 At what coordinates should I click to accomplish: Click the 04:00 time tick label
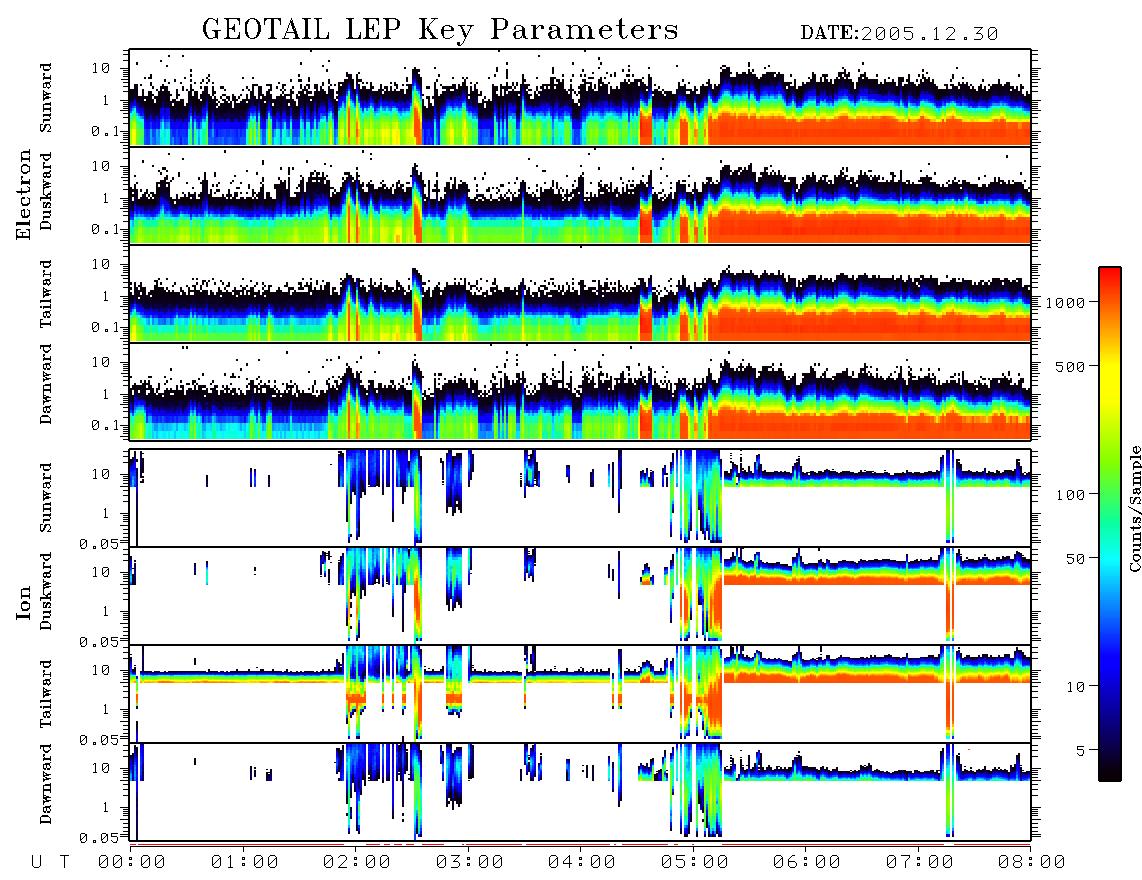(582, 863)
